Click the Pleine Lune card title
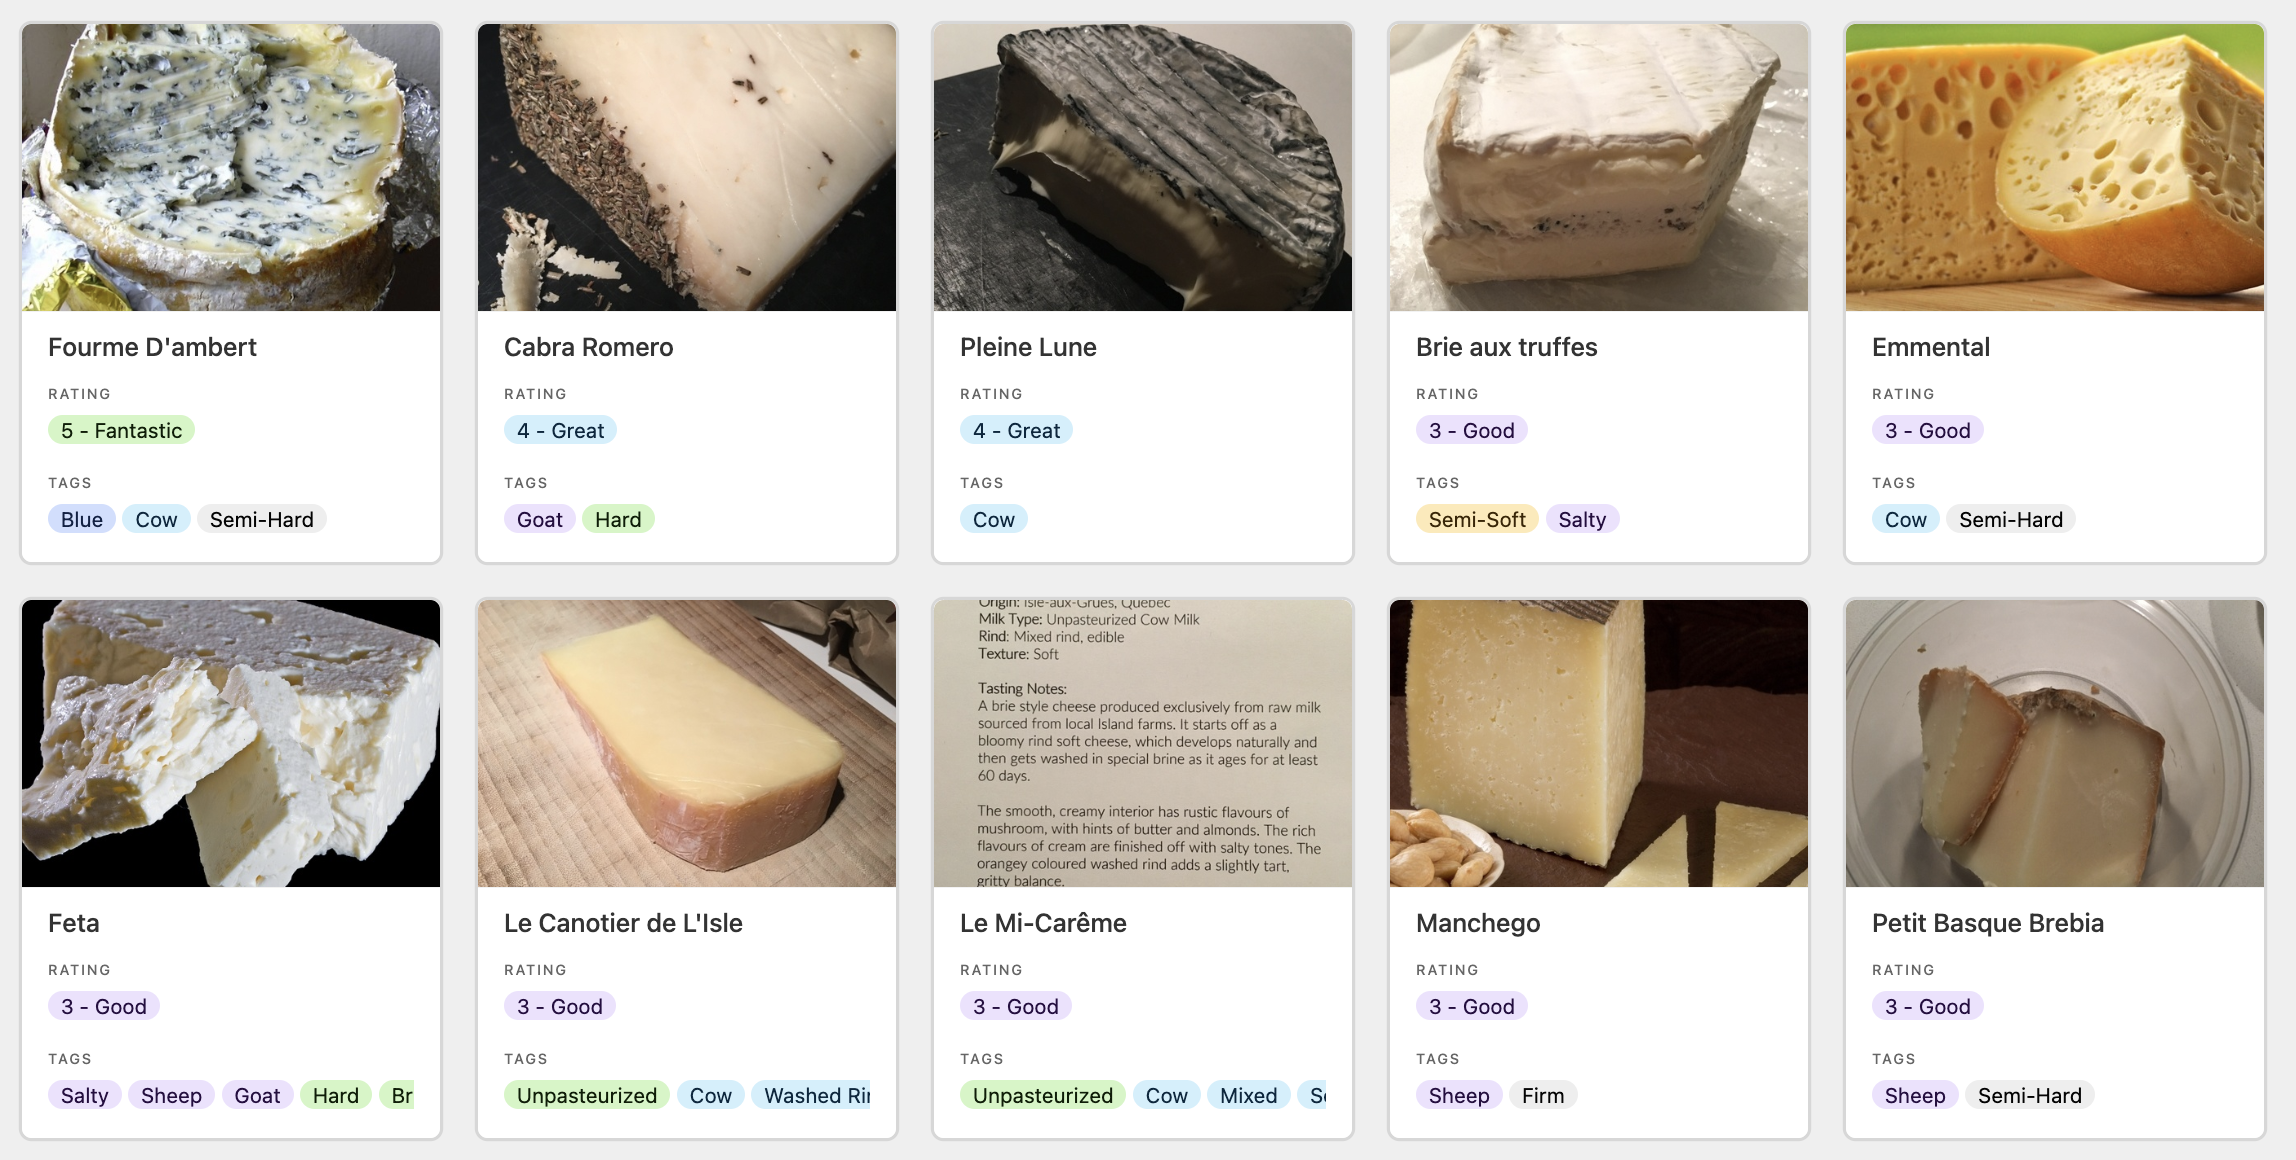The image size is (2296, 1160). pyautogui.click(x=1028, y=347)
